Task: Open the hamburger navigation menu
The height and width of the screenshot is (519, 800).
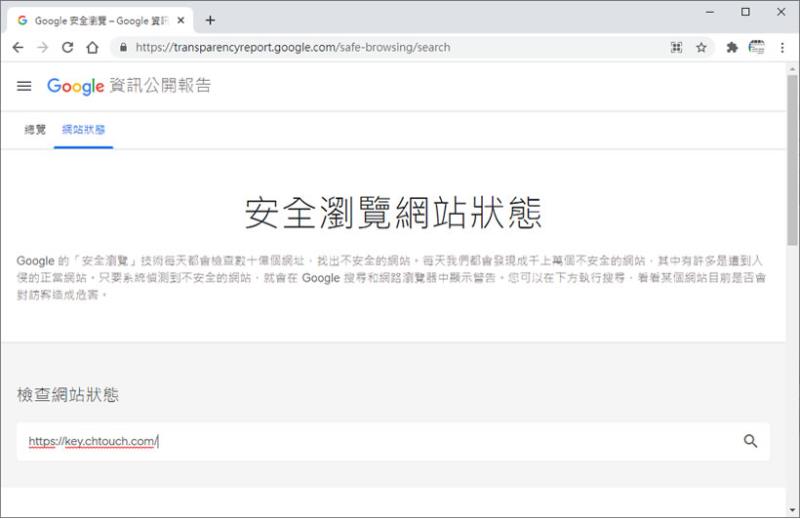Action: pyautogui.click(x=24, y=86)
